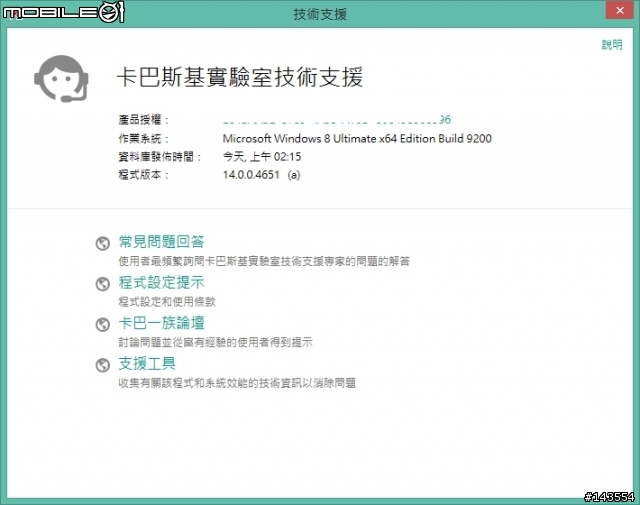Click the globe icon beside 程式設定提示

pos(103,284)
